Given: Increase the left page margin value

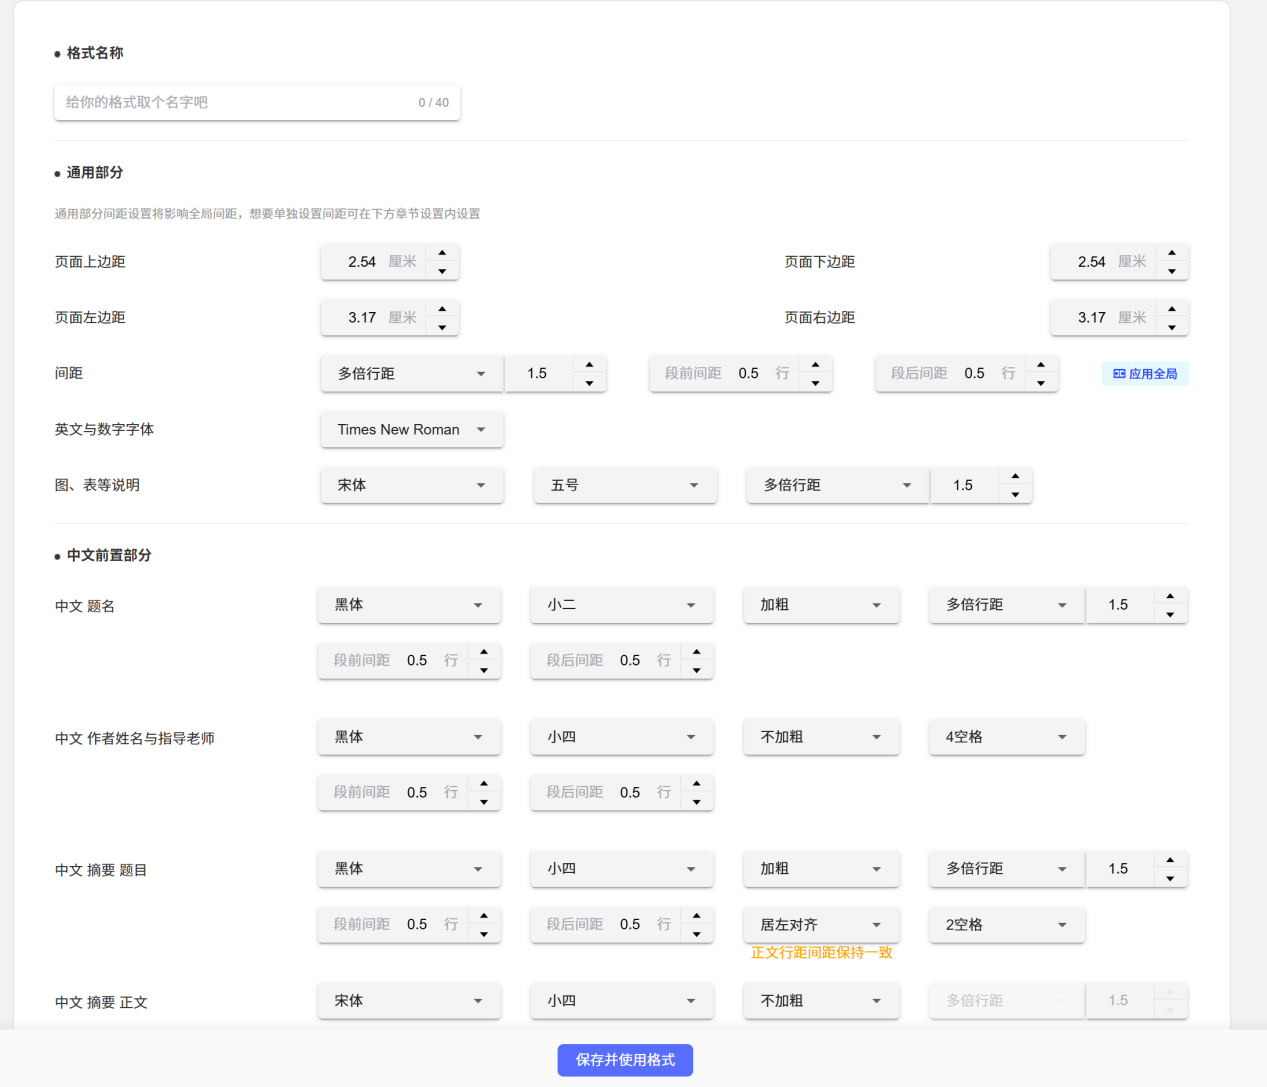Looking at the screenshot, I should point(442,309).
